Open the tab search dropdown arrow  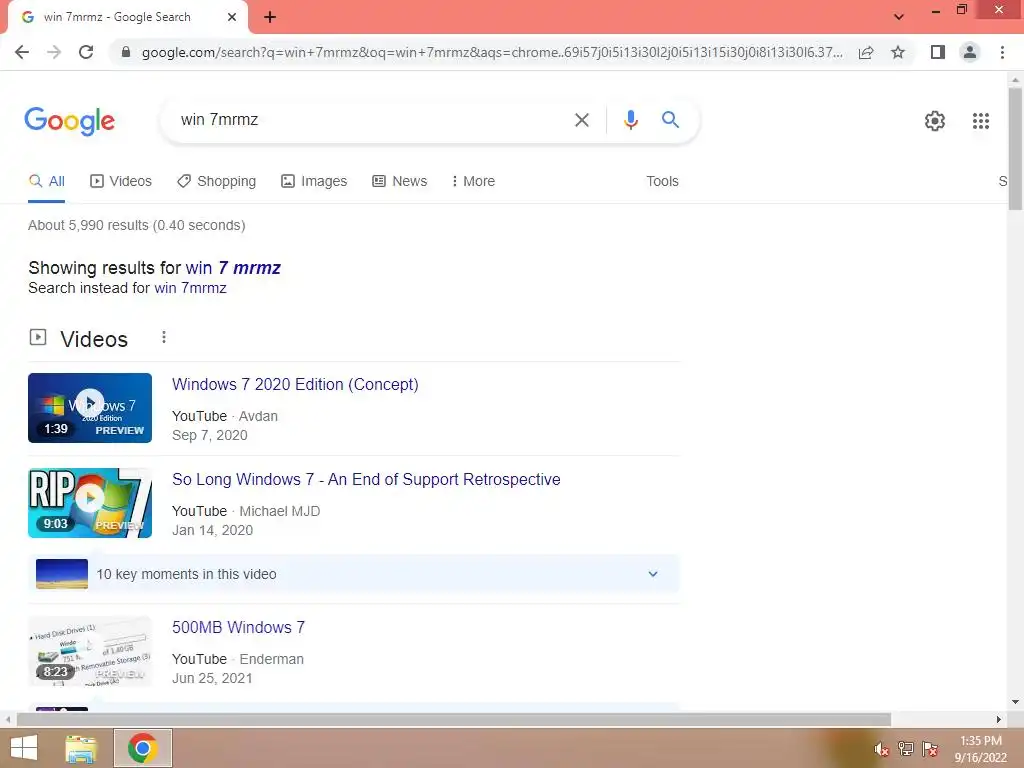tap(899, 17)
